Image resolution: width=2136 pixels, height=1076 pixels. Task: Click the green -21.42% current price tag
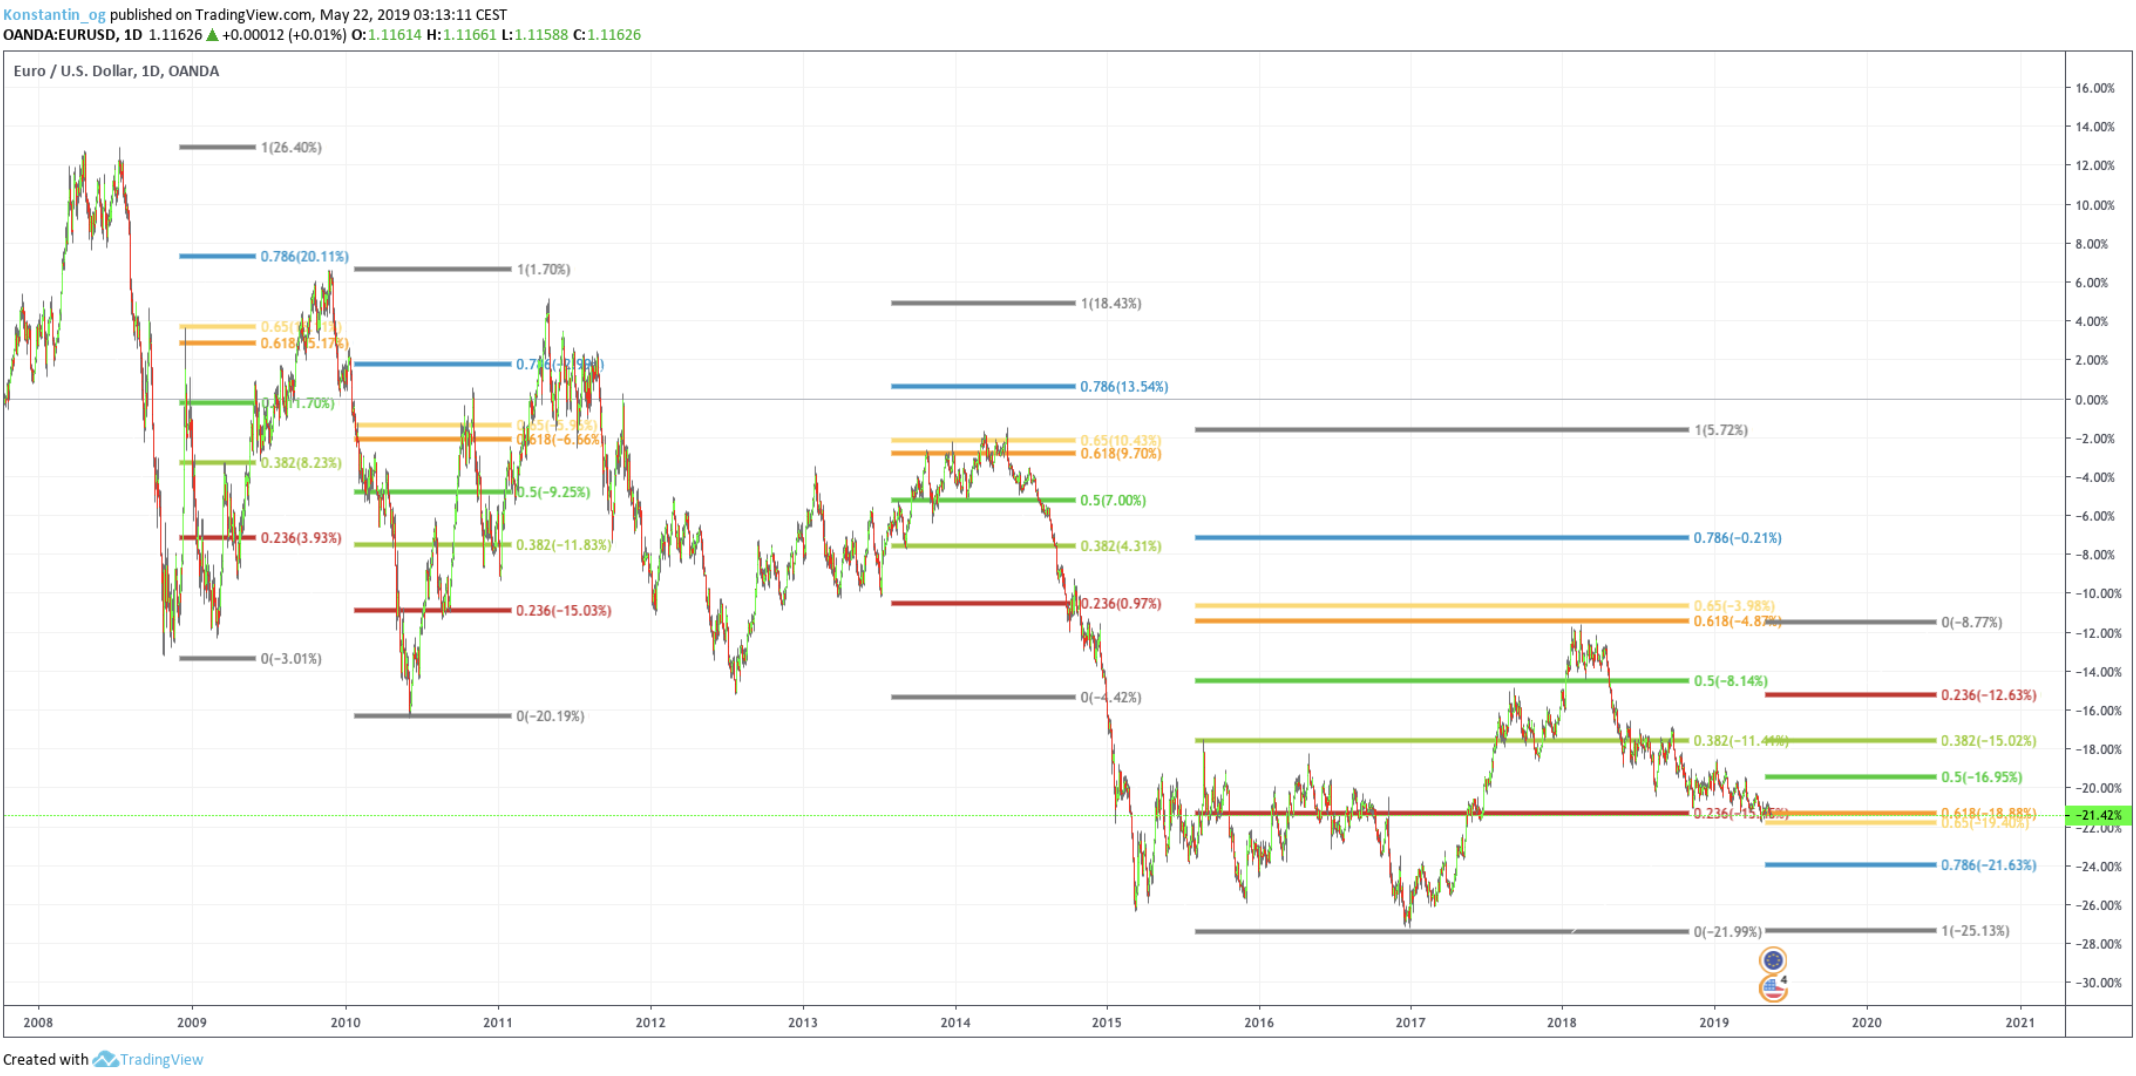pyautogui.click(x=2098, y=816)
